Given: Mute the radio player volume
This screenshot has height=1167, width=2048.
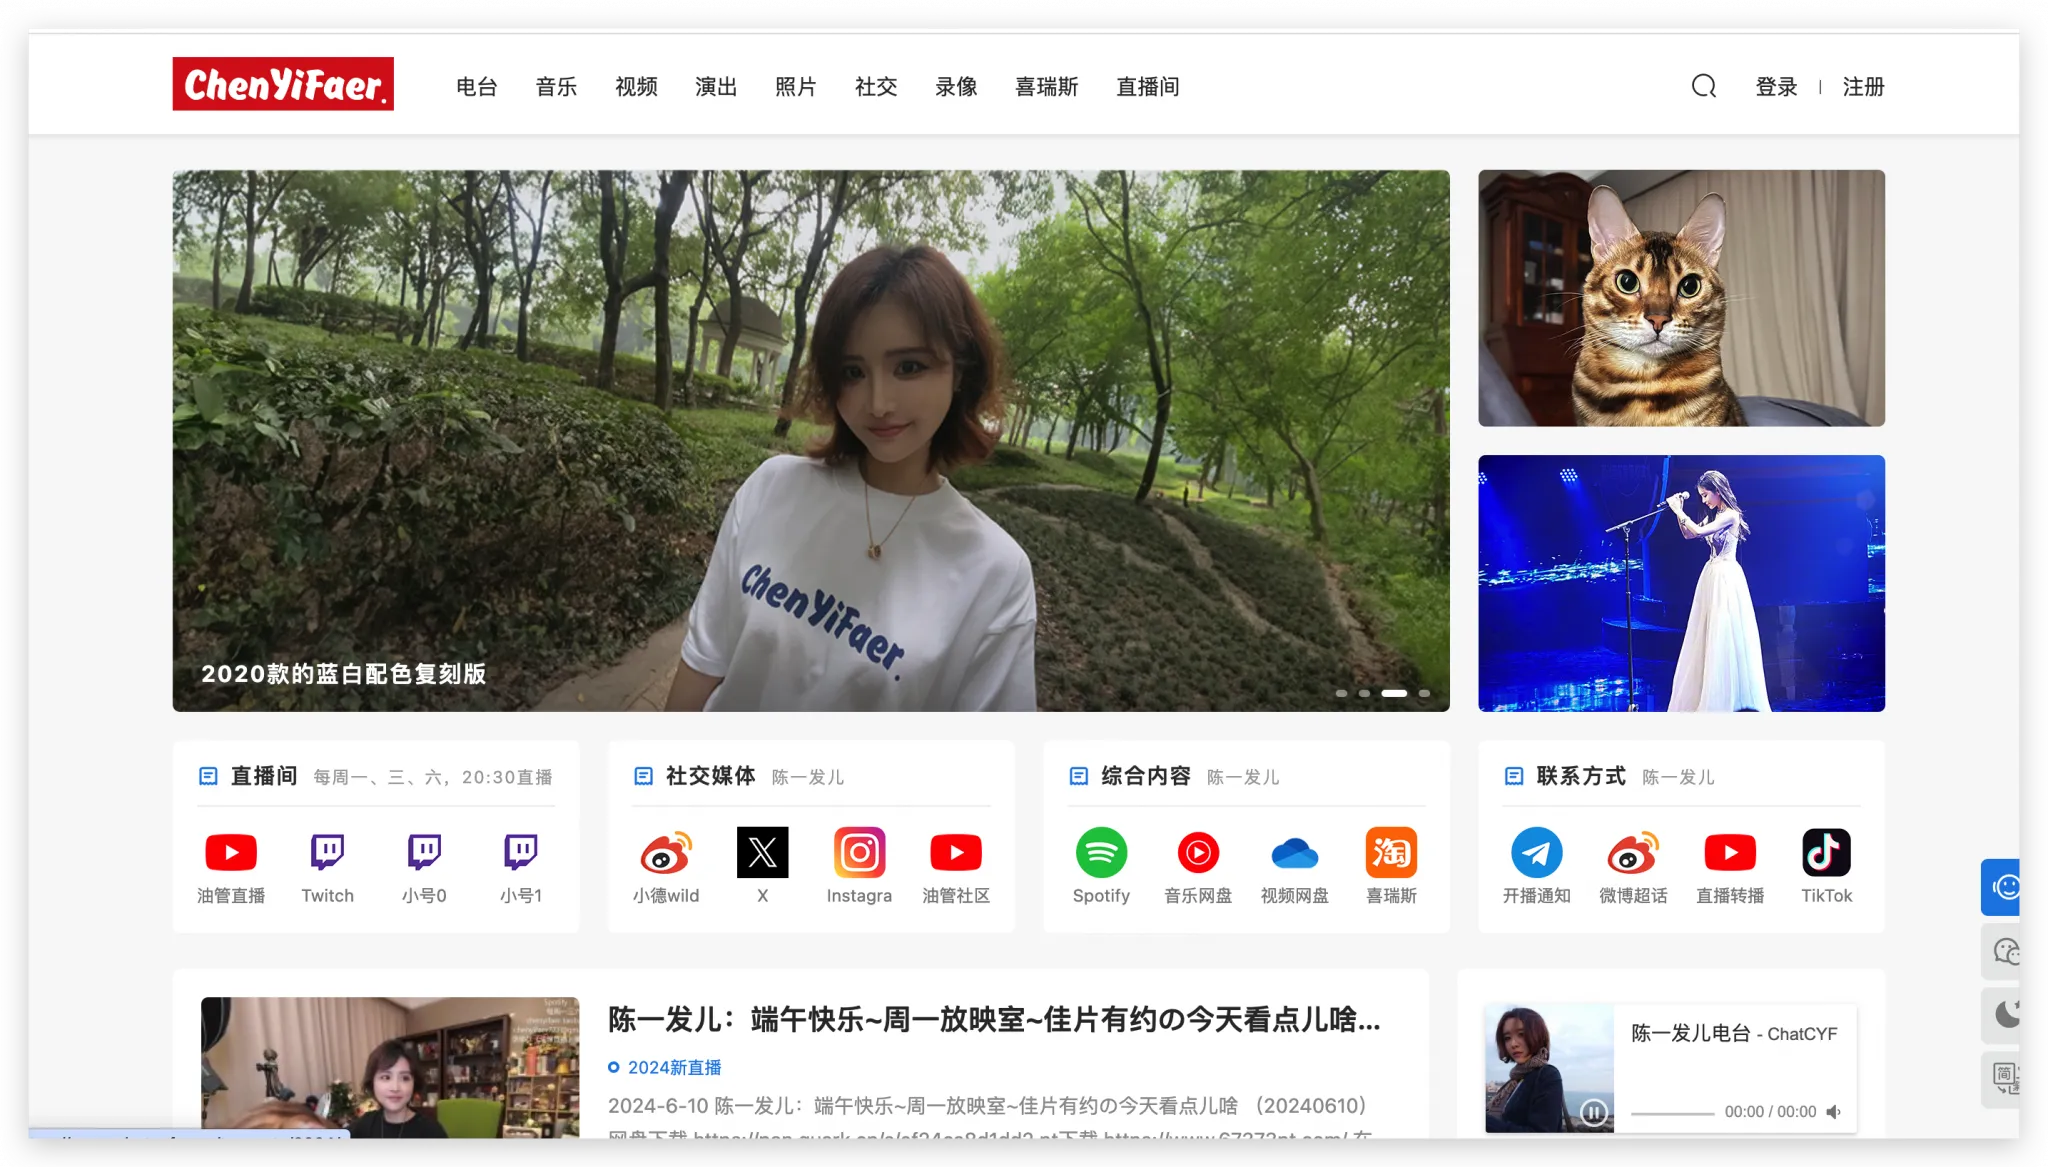Looking at the screenshot, I should click(x=1834, y=1111).
